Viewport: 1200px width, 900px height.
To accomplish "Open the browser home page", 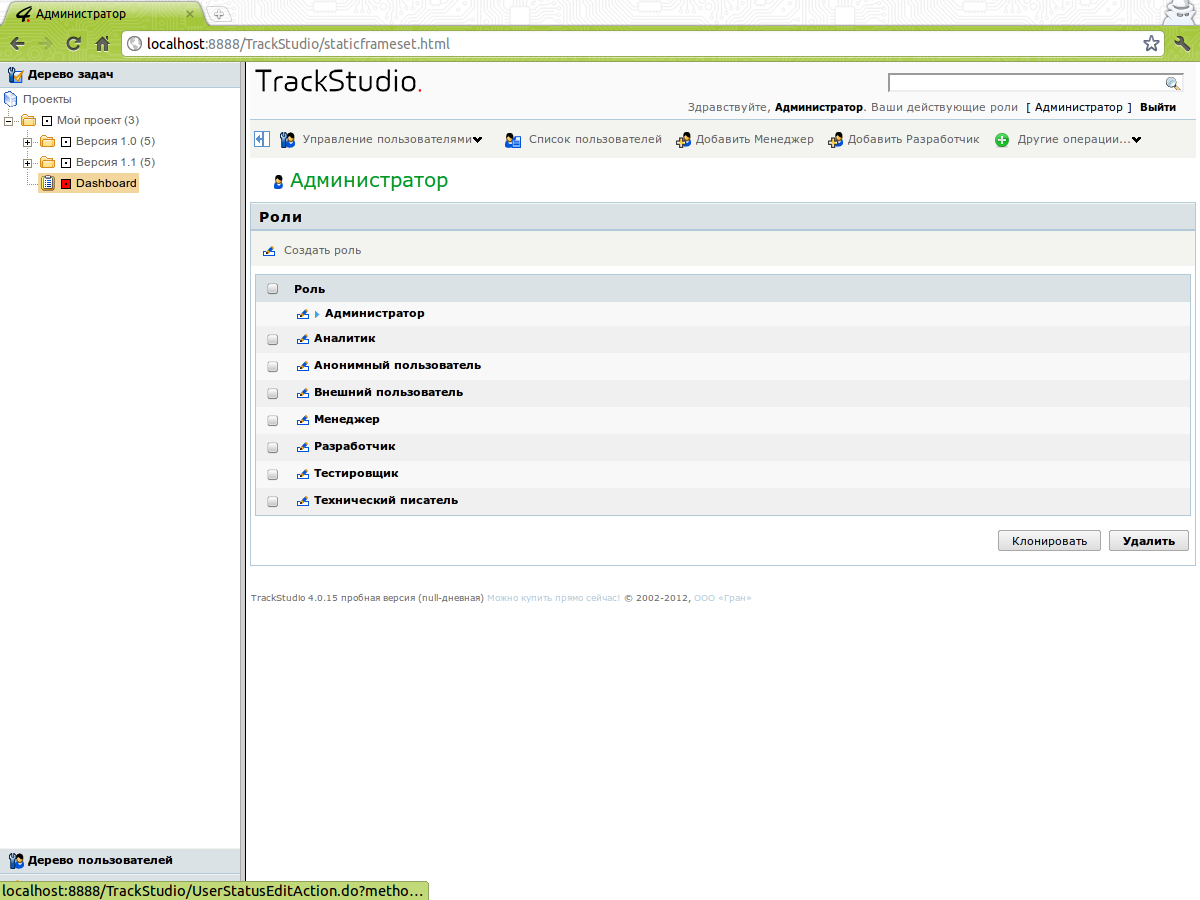I will tap(102, 44).
